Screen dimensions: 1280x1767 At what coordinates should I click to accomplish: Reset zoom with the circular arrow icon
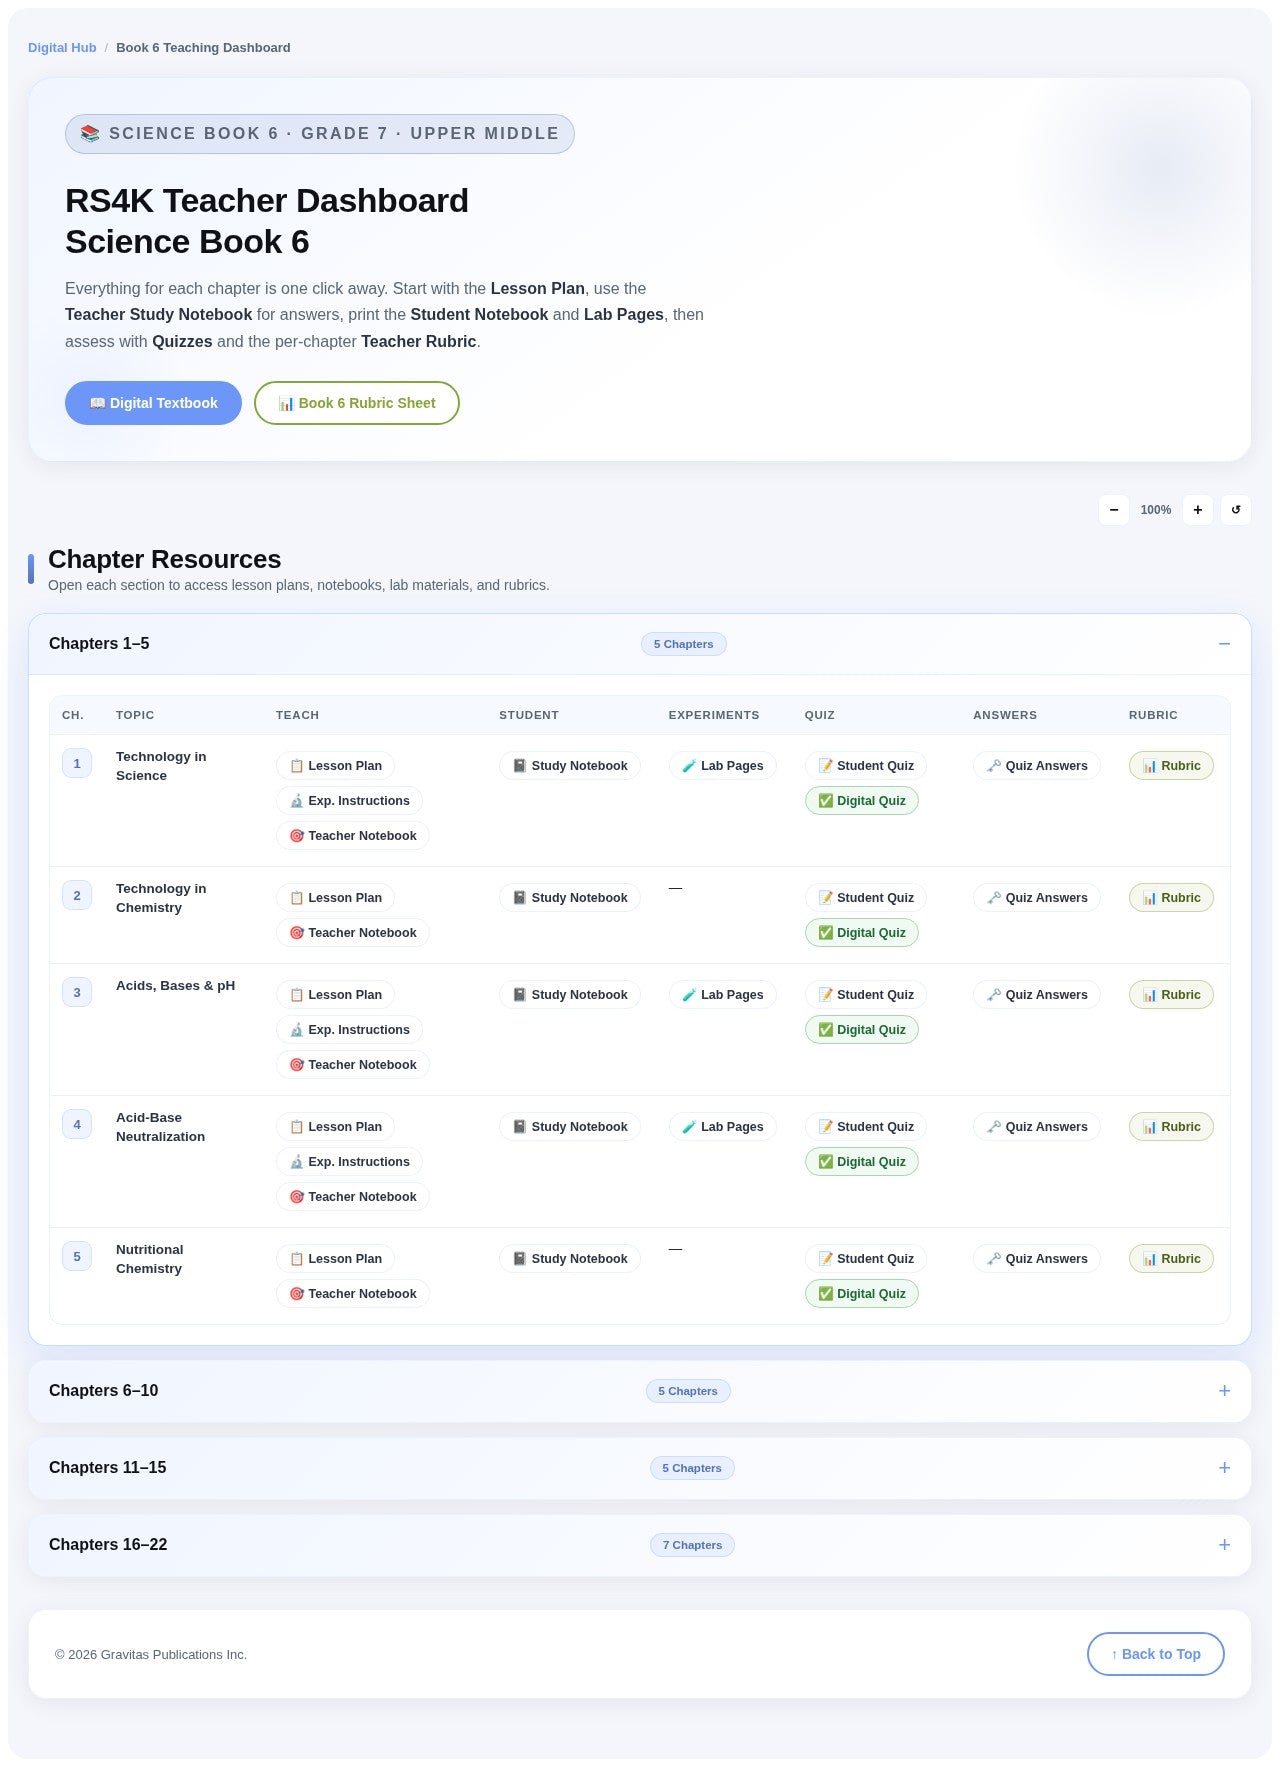coord(1236,510)
